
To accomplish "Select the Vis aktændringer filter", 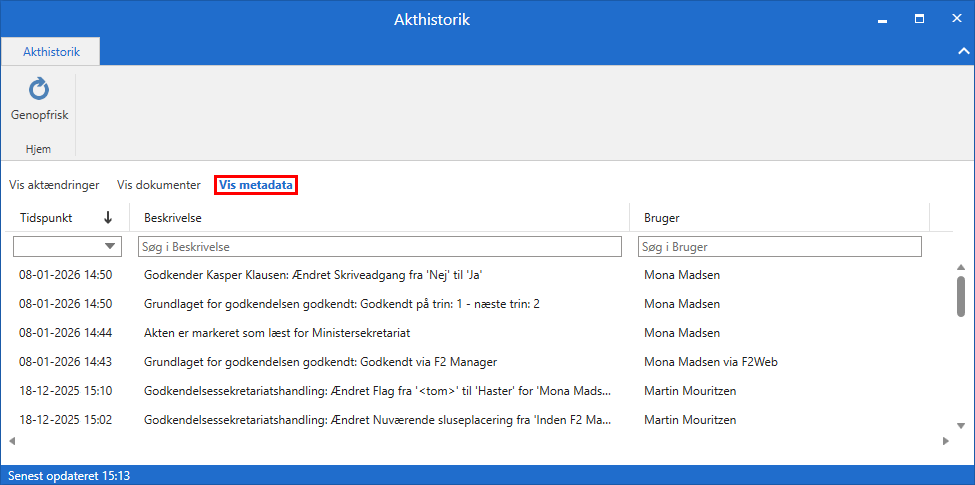I will [x=54, y=185].
